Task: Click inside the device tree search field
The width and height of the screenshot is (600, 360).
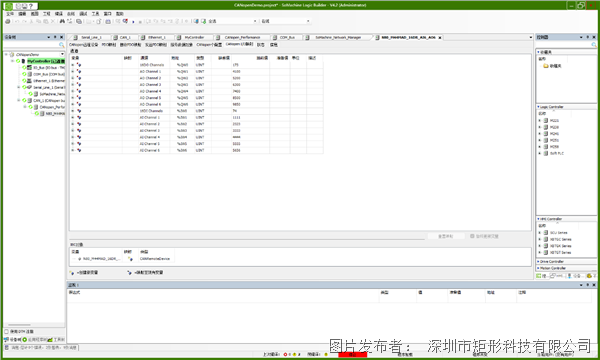Action: click(x=31, y=45)
